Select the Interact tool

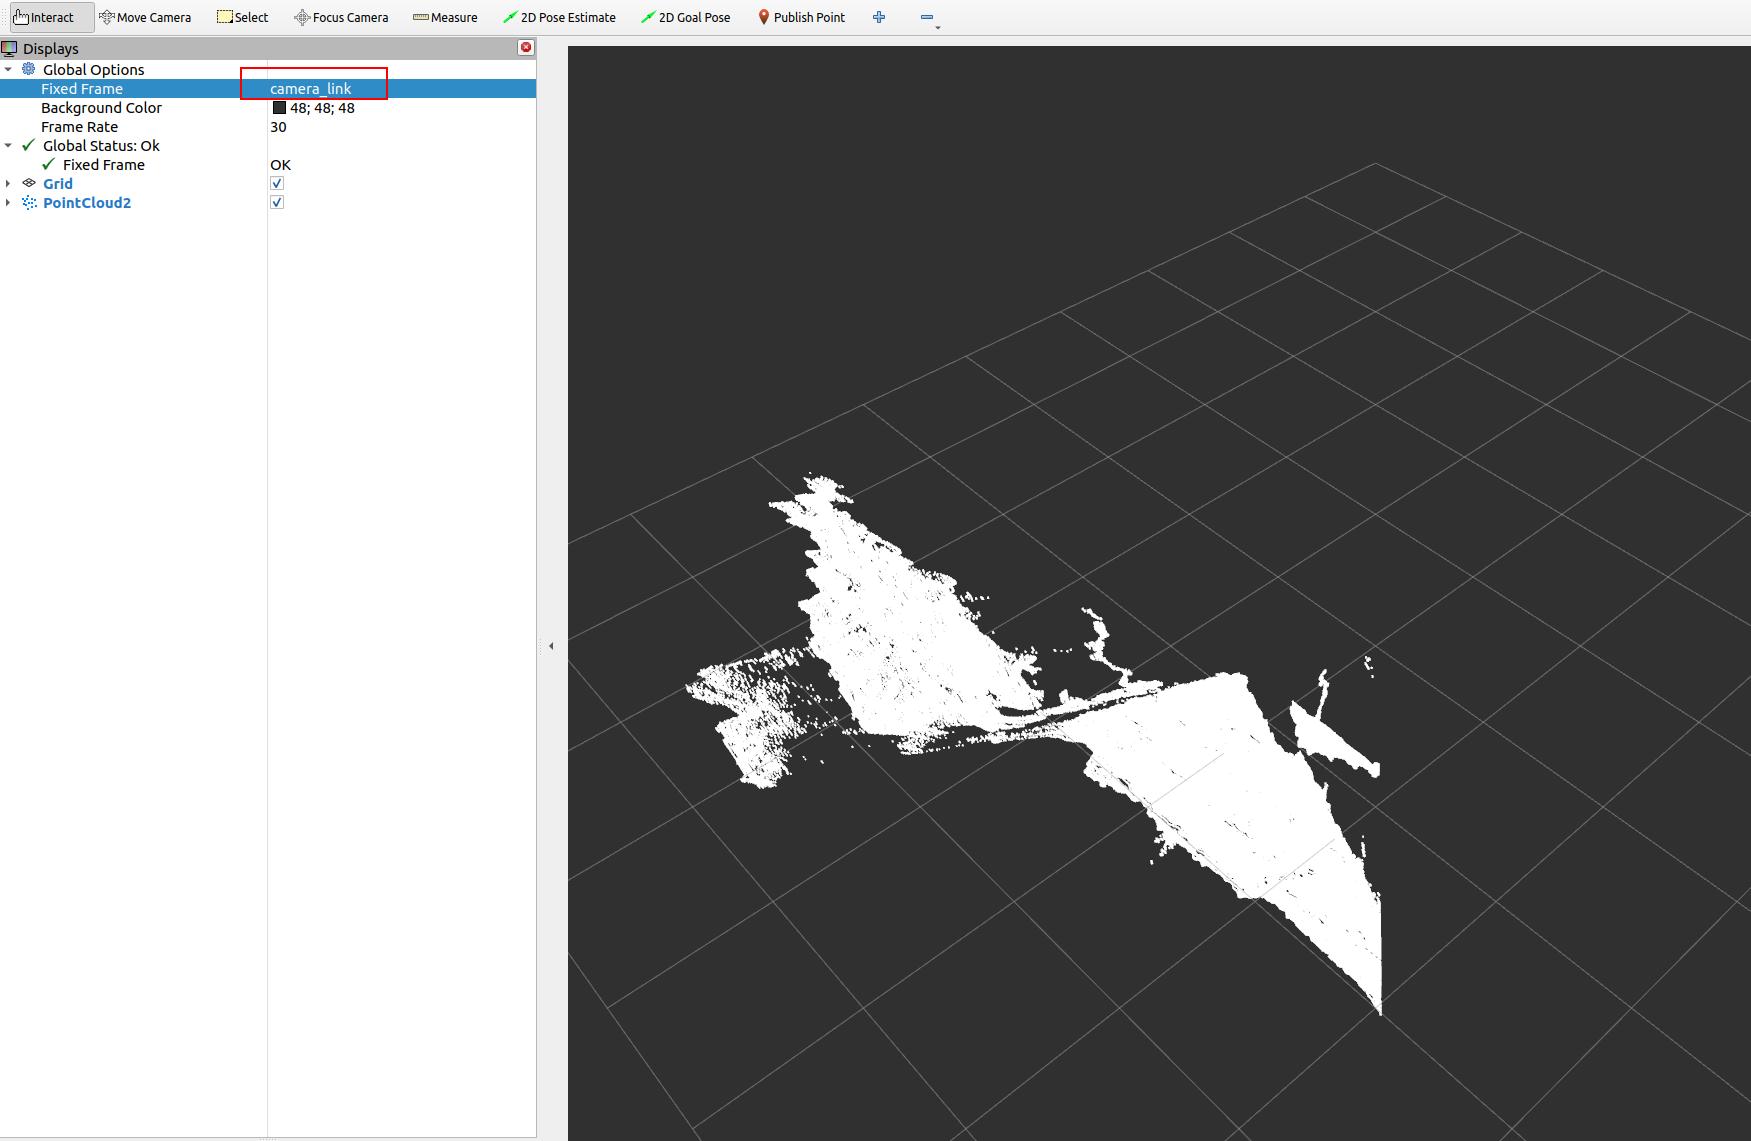tap(48, 17)
